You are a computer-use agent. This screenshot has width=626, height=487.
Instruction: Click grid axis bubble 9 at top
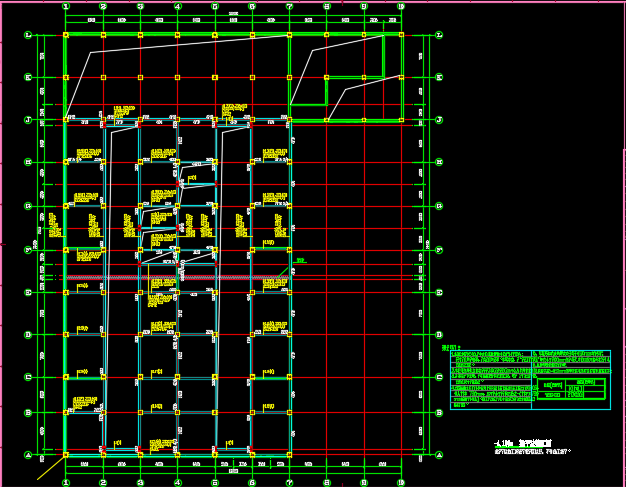[364, 6]
